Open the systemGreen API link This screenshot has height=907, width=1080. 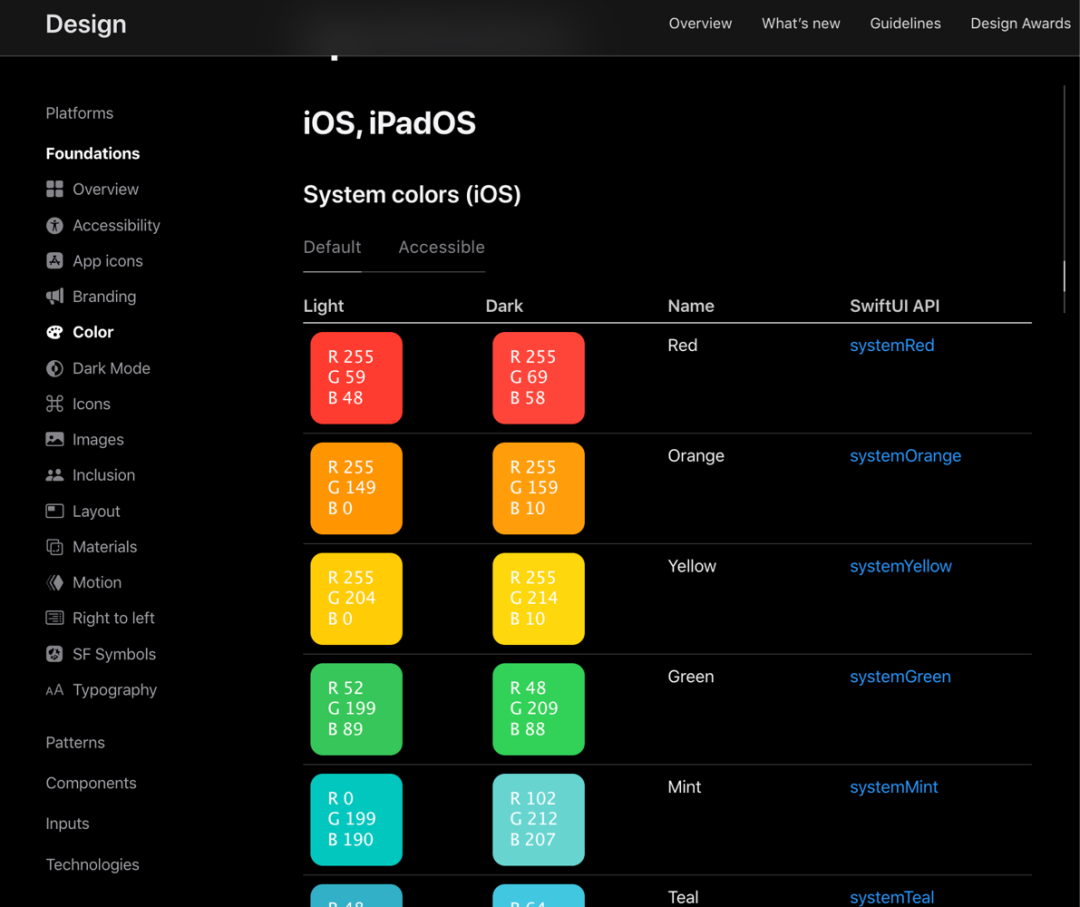coord(900,677)
